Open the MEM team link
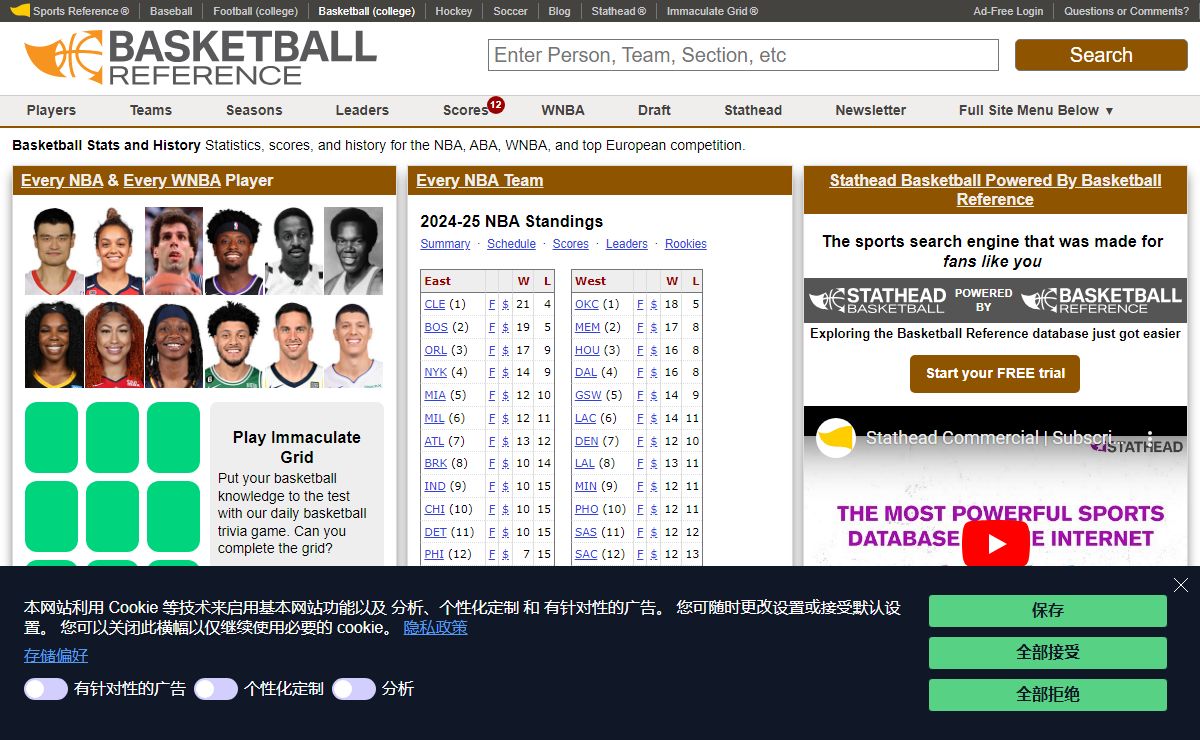This screenshot has height=740, width=1200. pyautogui.click(x=587, y=327)
